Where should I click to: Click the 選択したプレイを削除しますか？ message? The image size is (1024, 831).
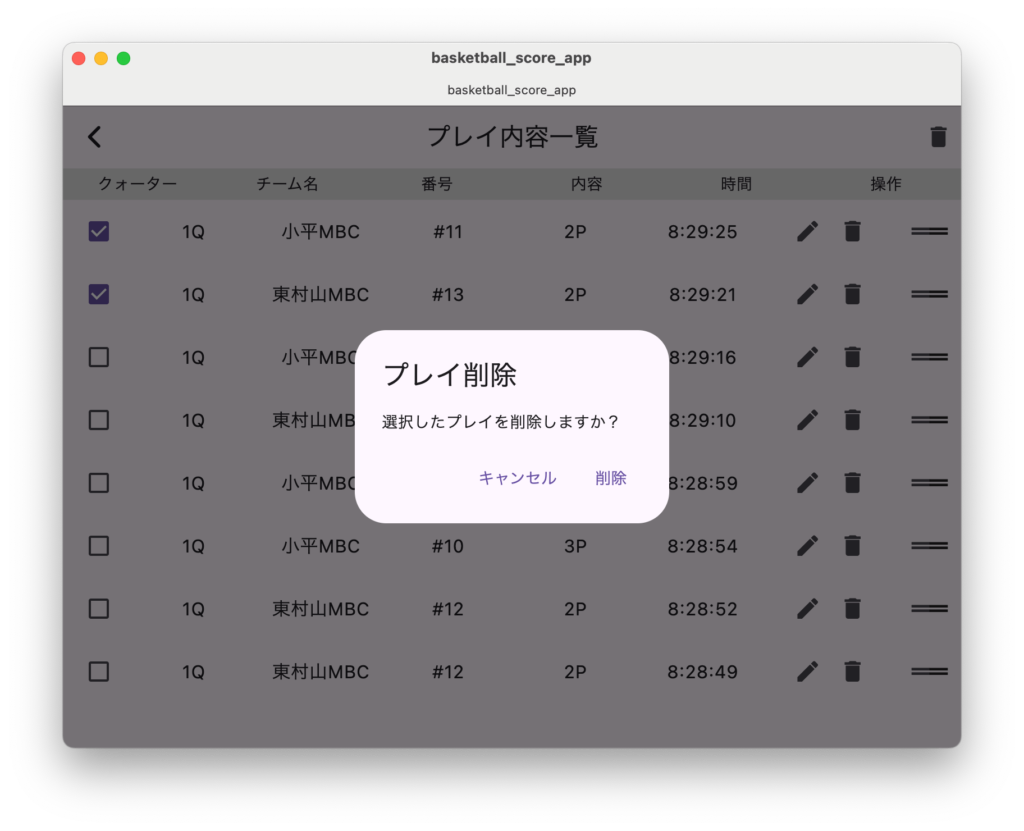point(500,421)
